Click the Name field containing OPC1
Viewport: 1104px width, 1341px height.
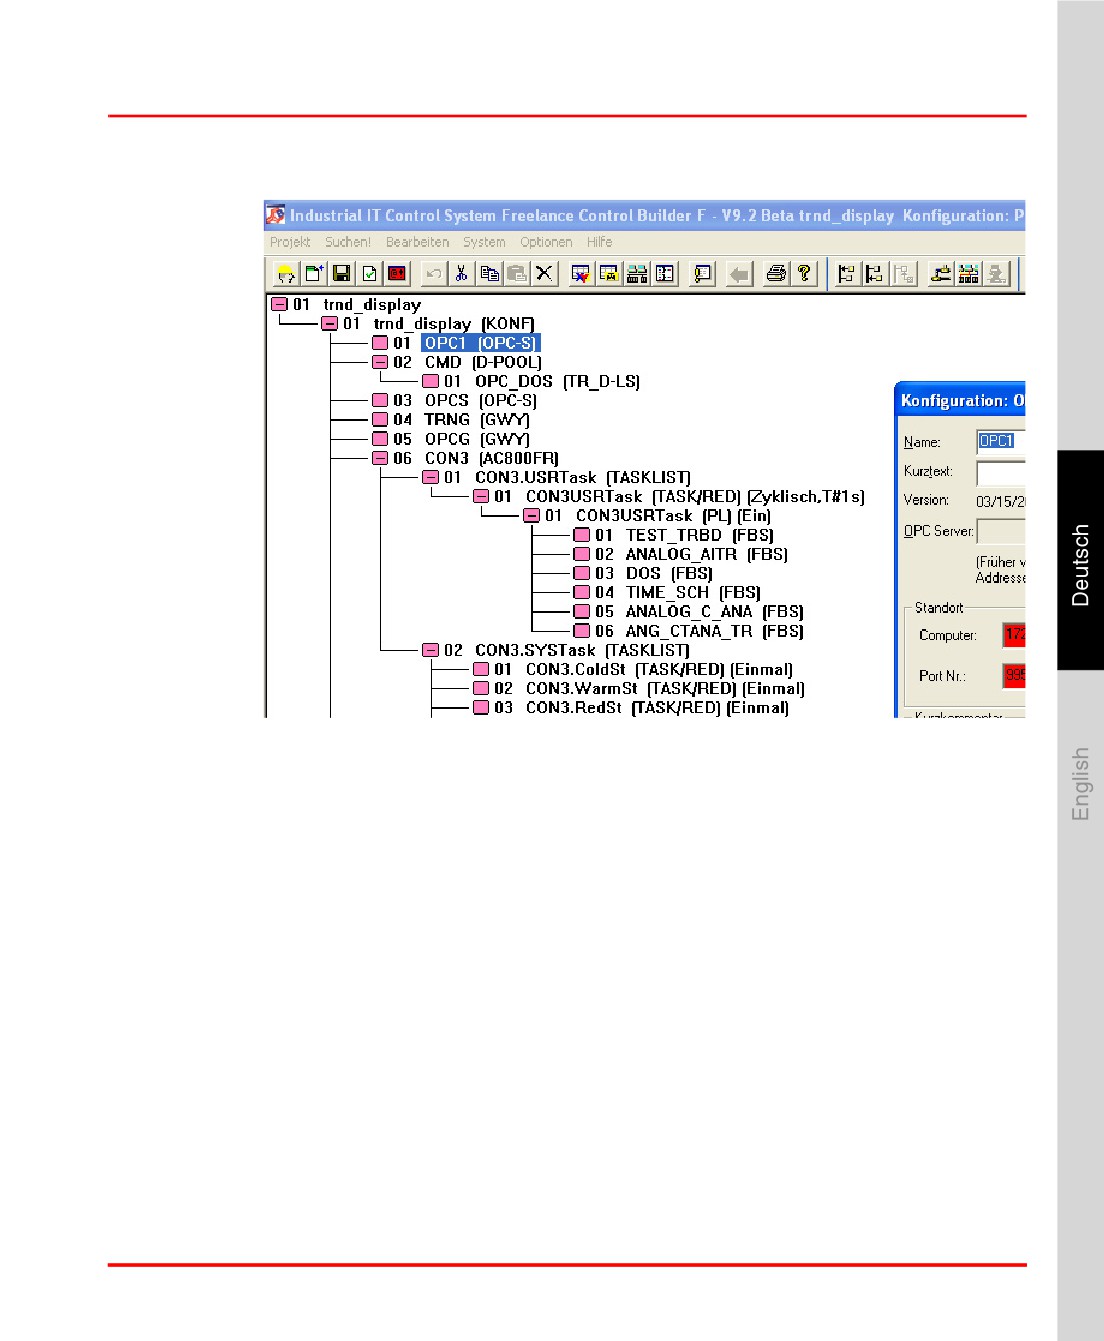pyautogui.click(x=1001, y=441)
